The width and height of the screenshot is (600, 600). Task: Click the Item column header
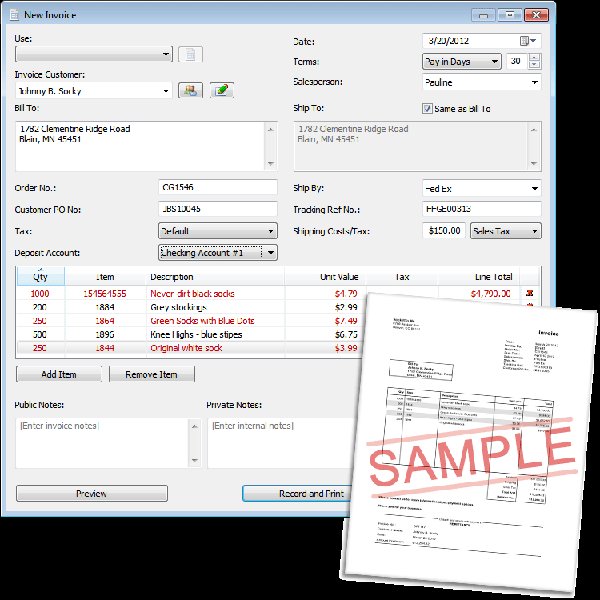[105, 277]
